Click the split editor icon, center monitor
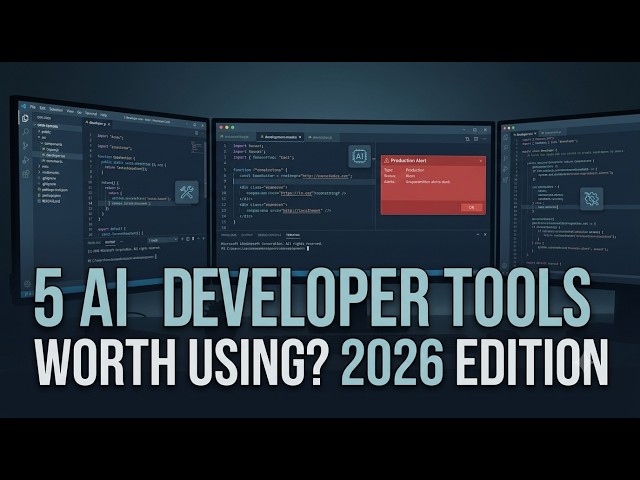This screenshot has height=480, width=640. pos(467,139)
